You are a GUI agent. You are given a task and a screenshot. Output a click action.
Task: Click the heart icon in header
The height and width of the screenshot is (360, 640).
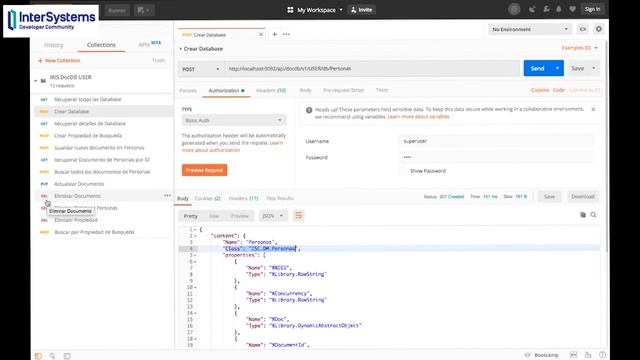[572, 9]
